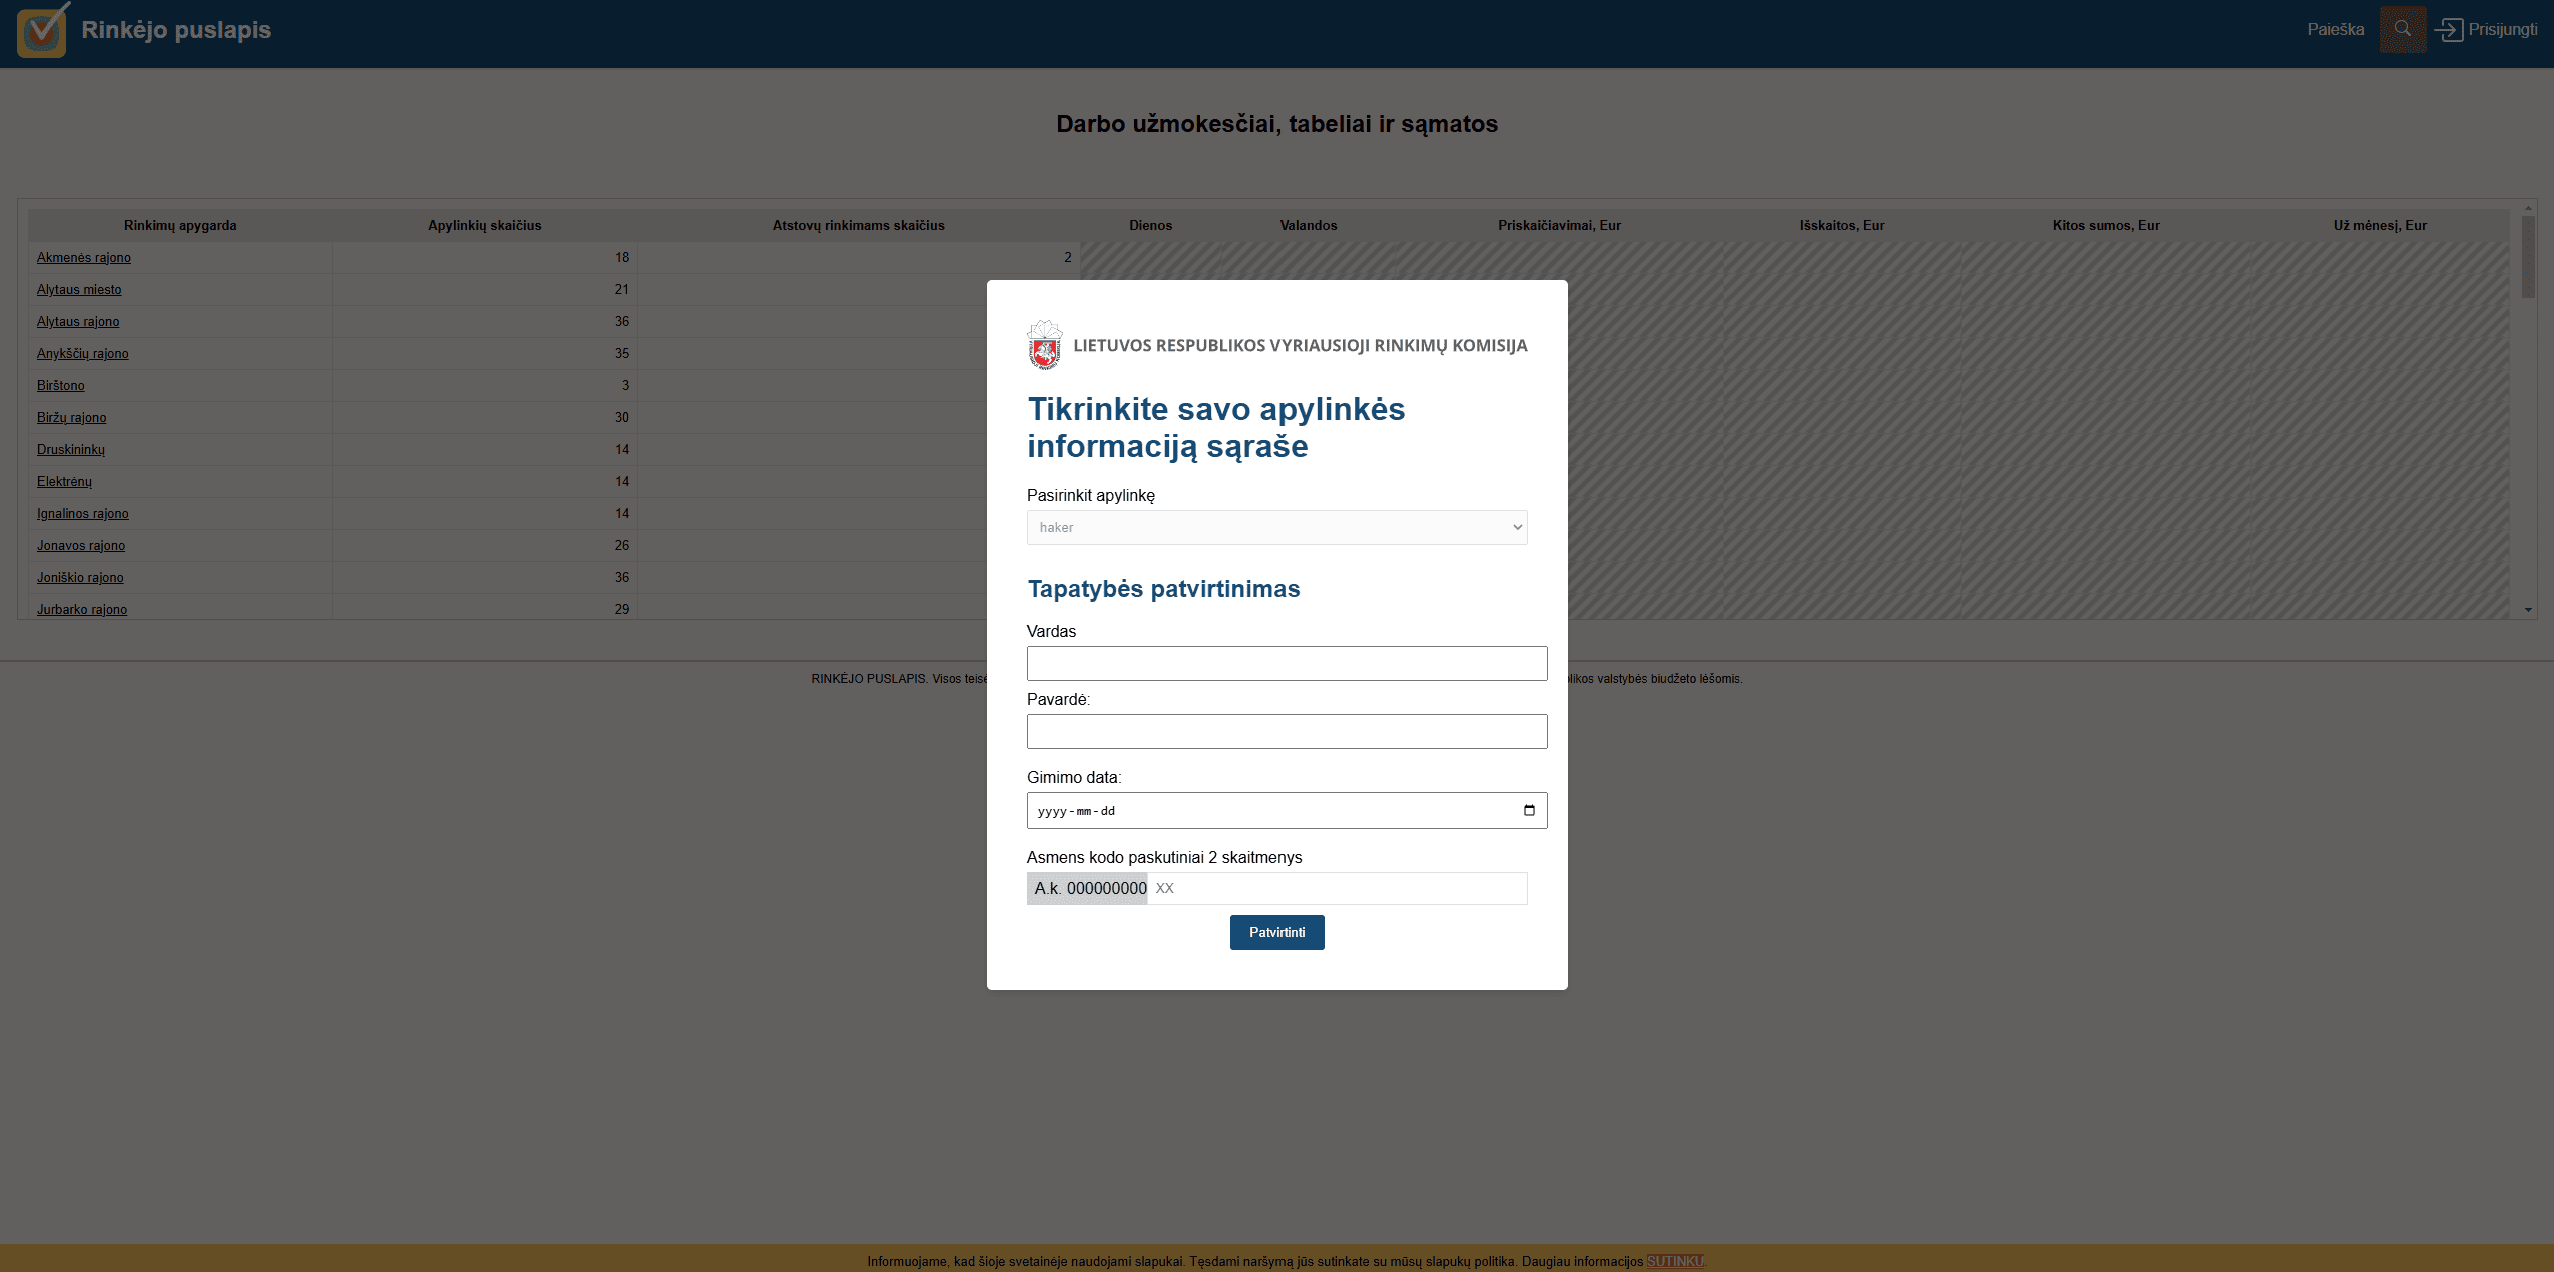Click the value 21 in Alytaus miesto row

[622, 289]
